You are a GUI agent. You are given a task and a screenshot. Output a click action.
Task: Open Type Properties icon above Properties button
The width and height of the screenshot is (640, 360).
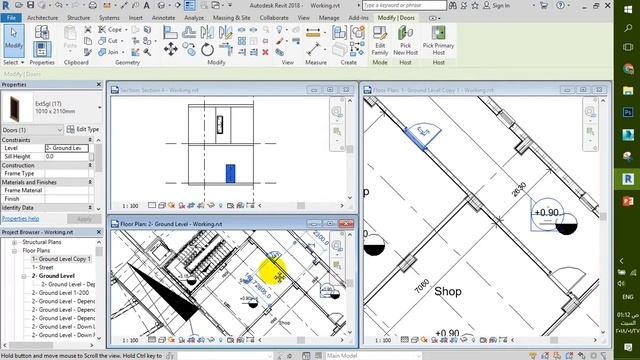point(42,32)
